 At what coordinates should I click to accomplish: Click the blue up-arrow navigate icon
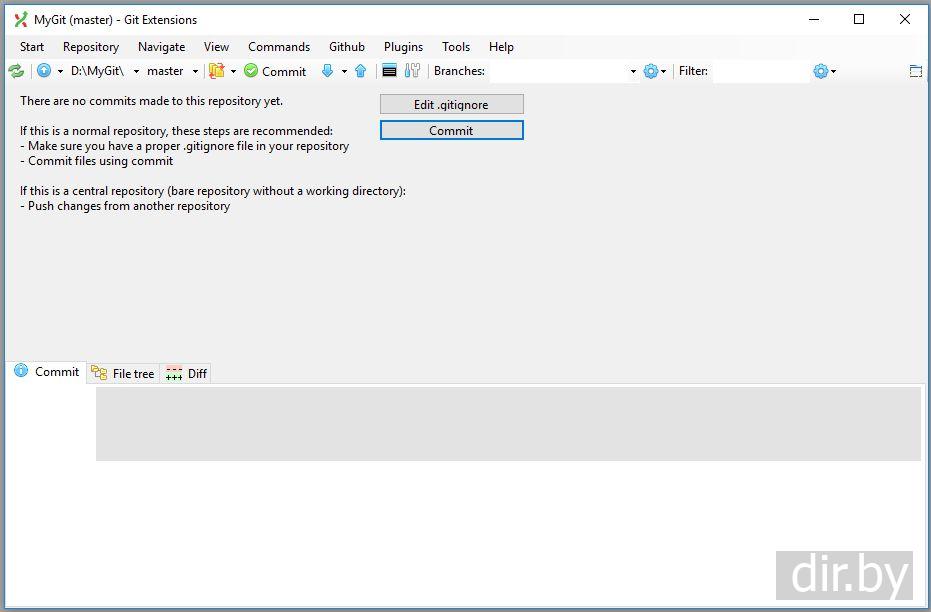pos(44,71)
